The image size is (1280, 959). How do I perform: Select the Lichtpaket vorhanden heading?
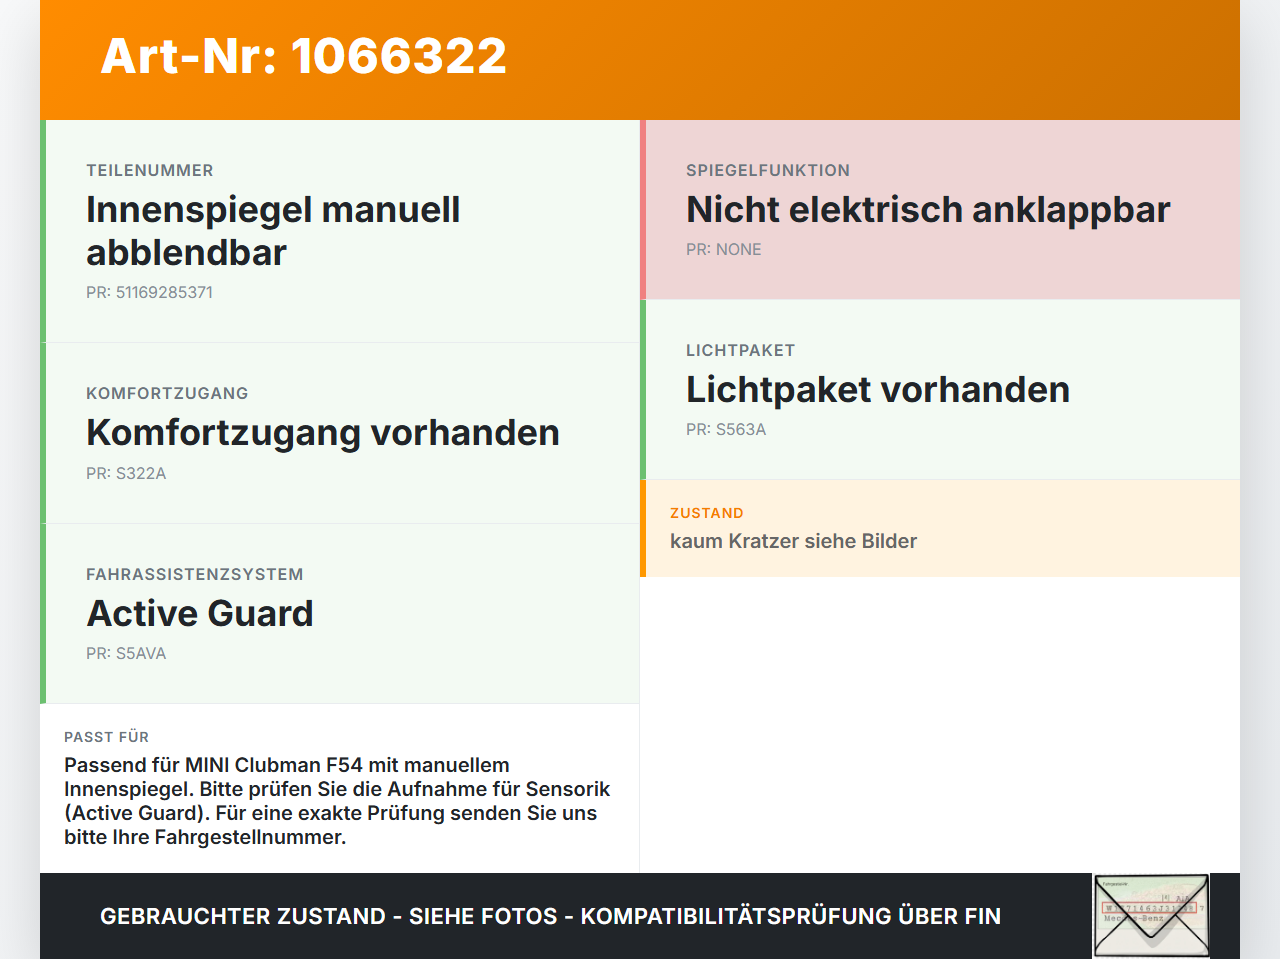tap(878, 390)
